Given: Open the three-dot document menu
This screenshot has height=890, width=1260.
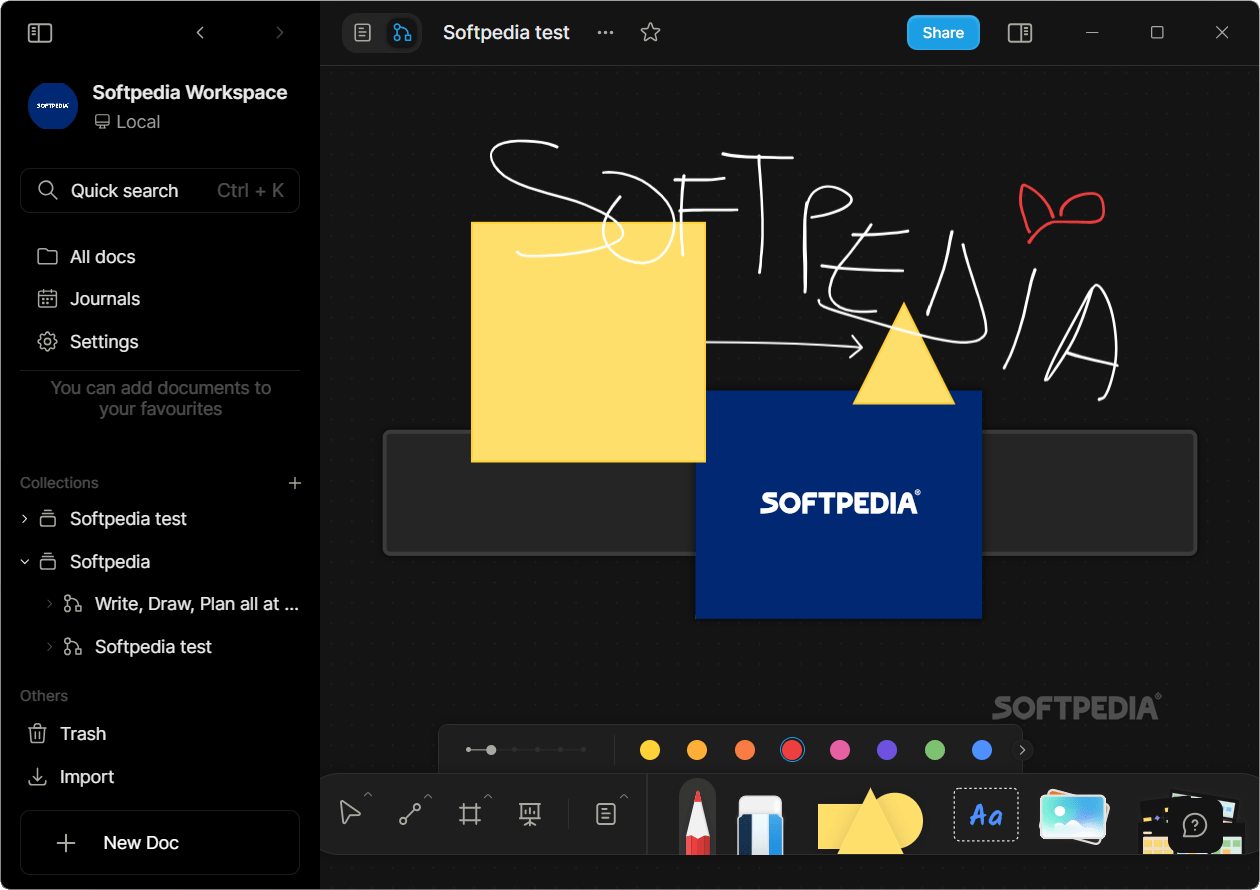Looking at the screenshot, I should click(606, 33).
